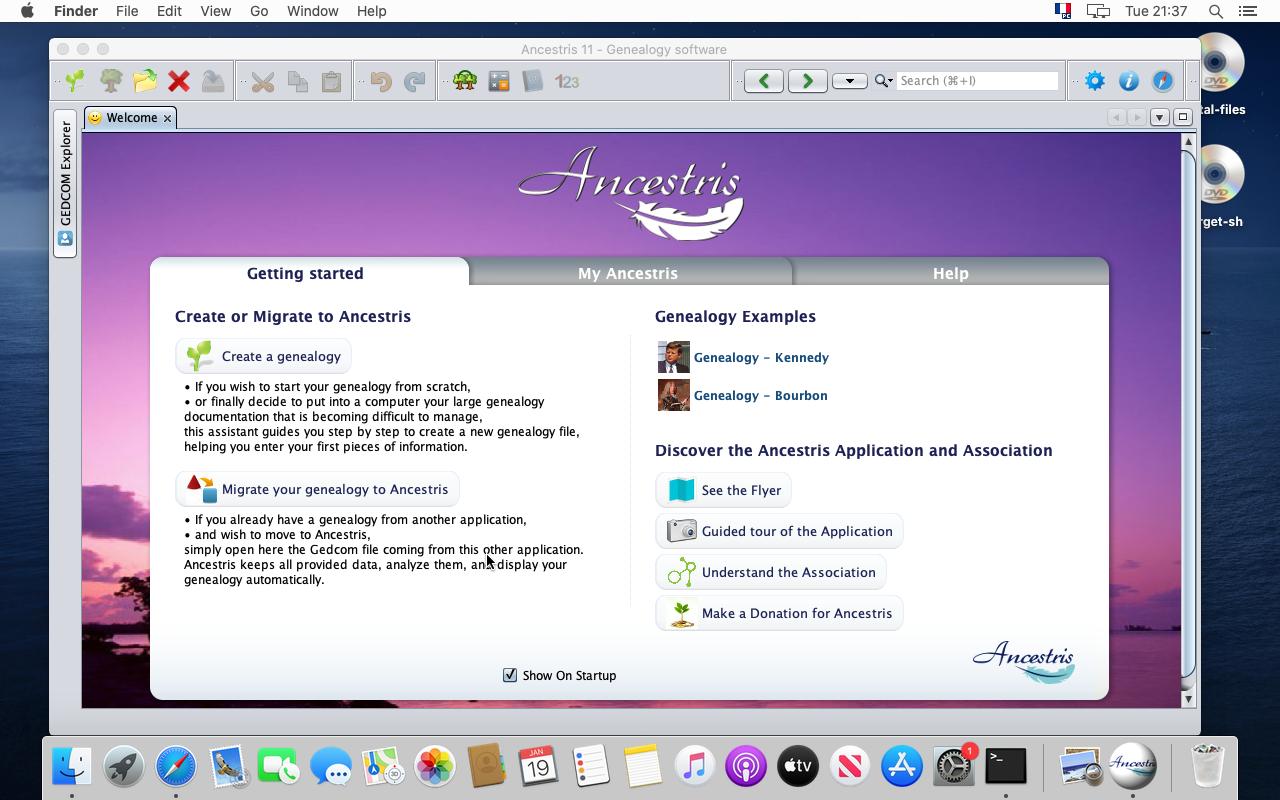Open System Preferences in the Dock
Screen dimensions: 1280x800
[953, 767]
